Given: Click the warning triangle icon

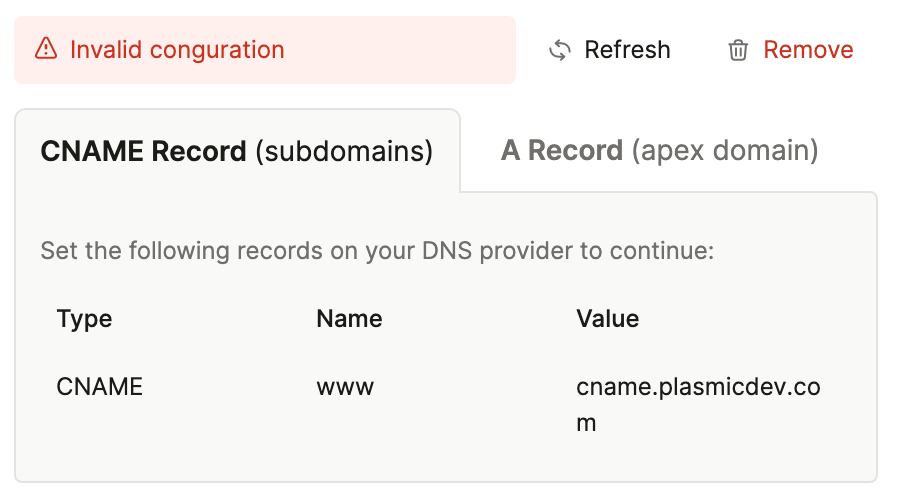Looking at the screenshot, I should click(46, 50).
